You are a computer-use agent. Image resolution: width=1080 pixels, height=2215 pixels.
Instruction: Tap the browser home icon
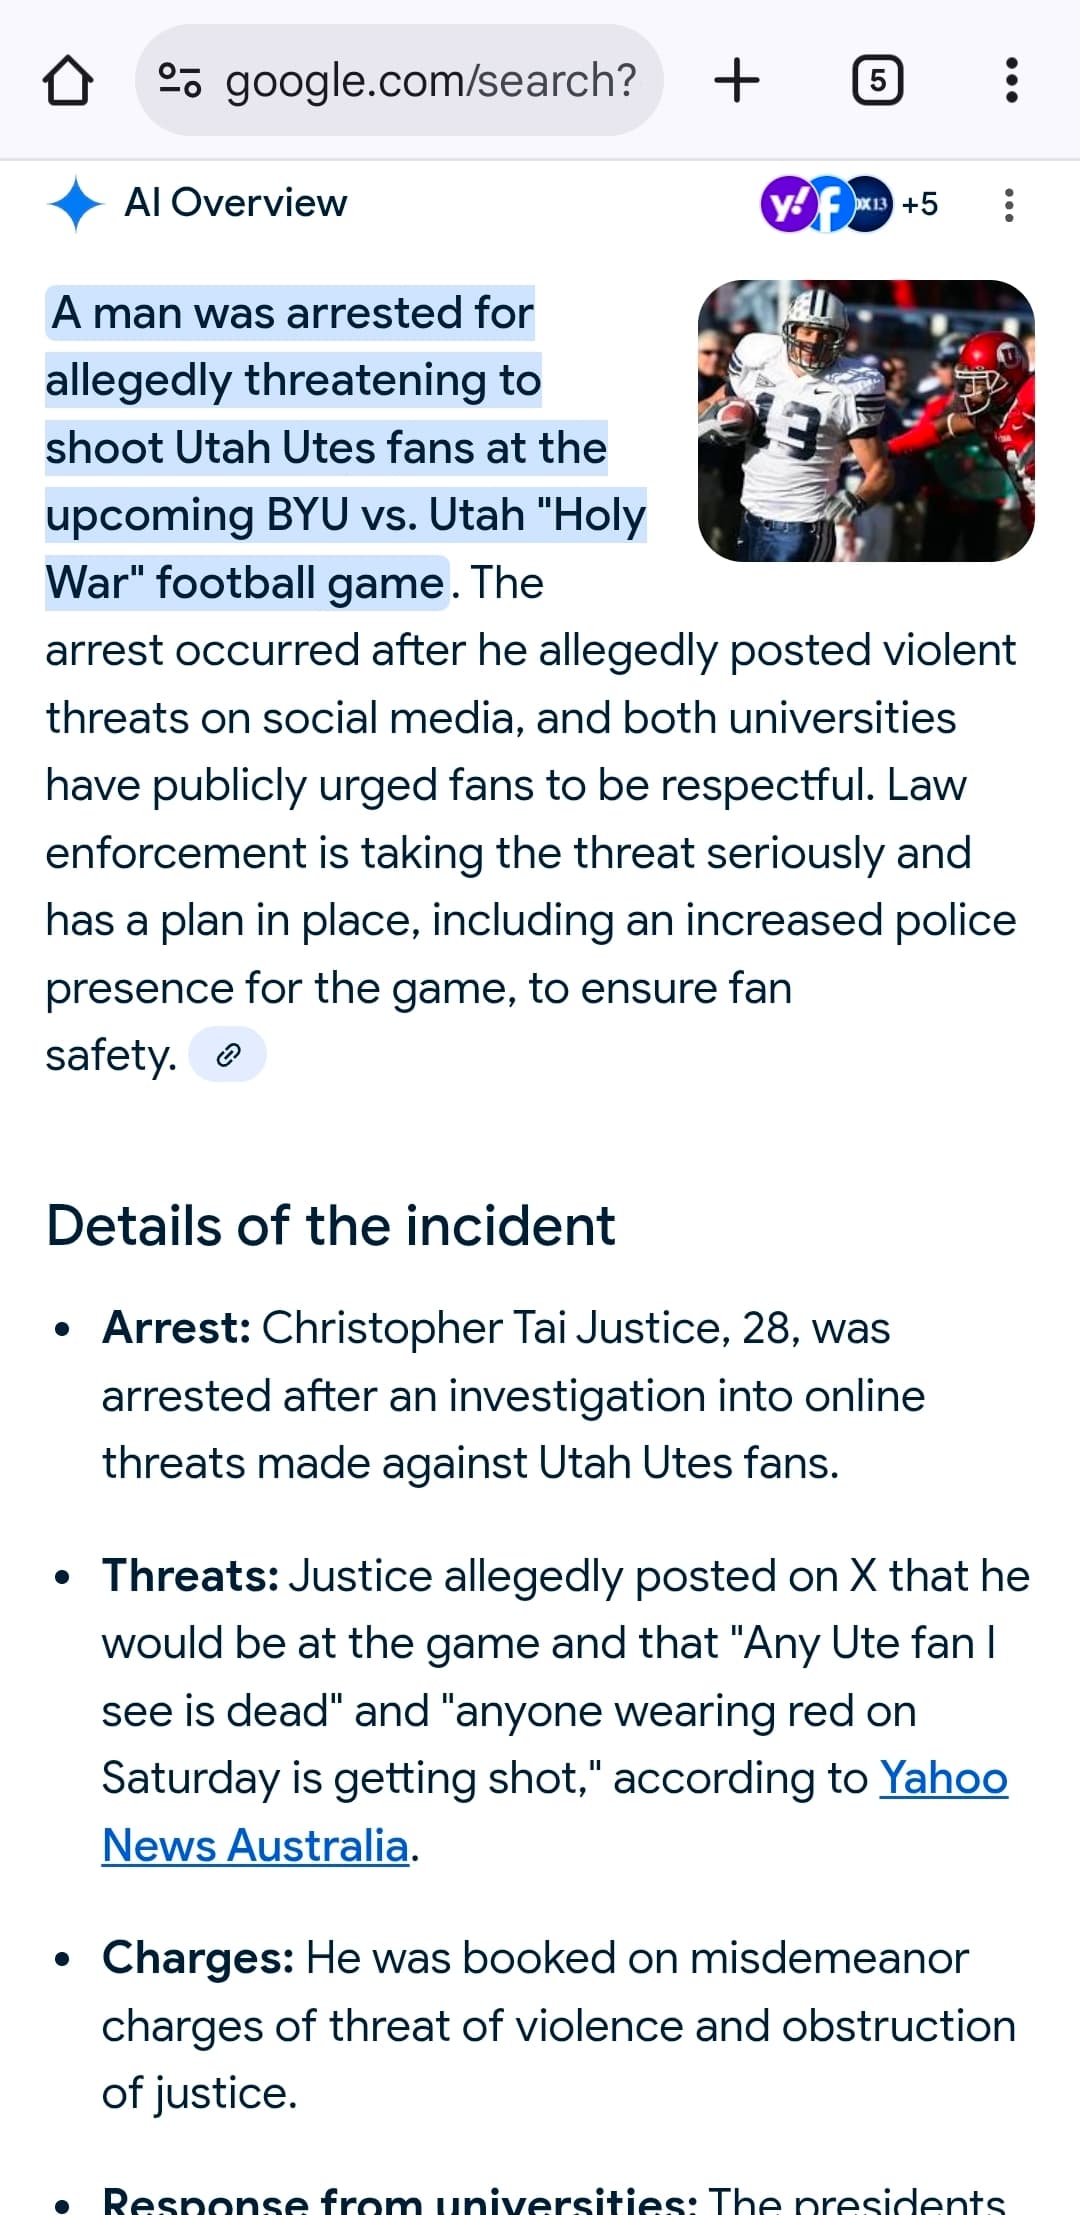tap(68, 81)
